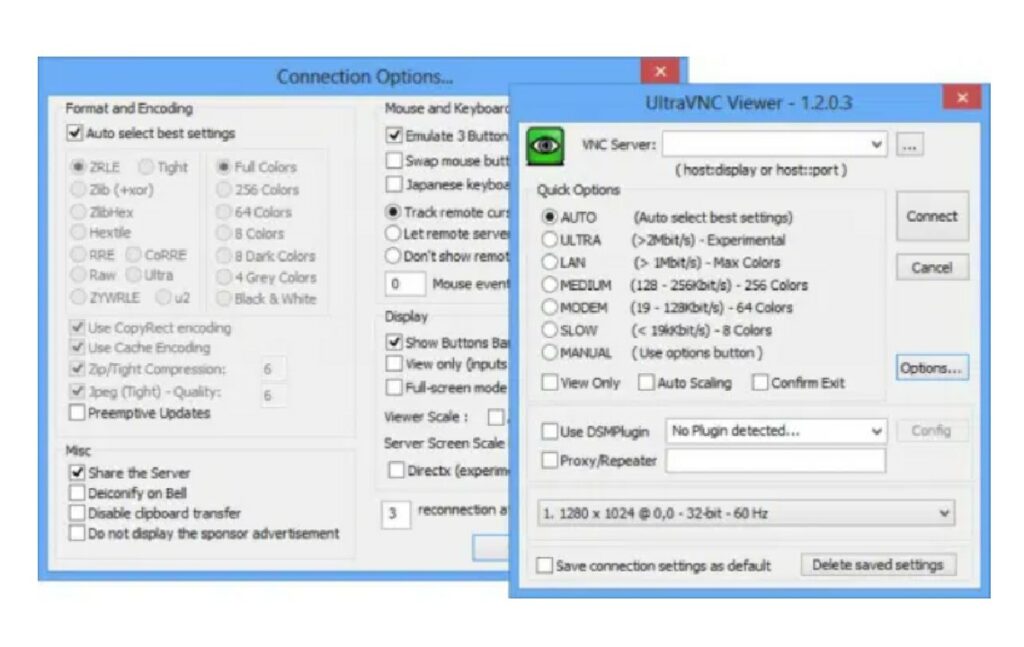Screen dimensions: 1024x647
Task: Click Delete saved settings button
Action: [x=877, y=565]
